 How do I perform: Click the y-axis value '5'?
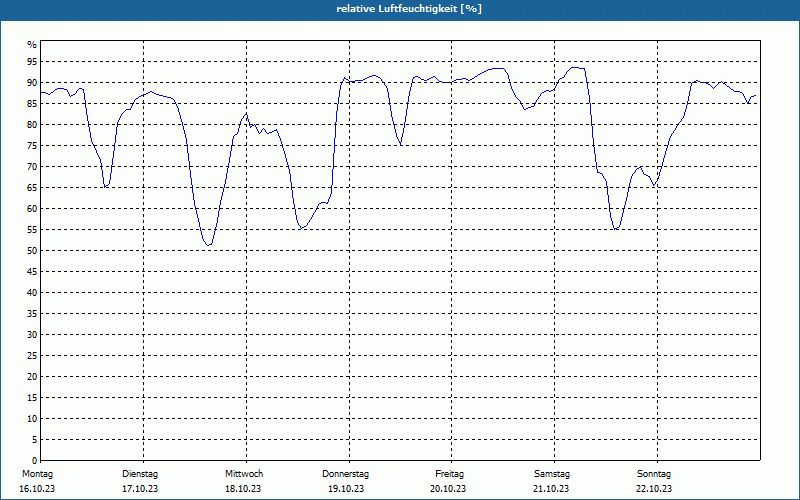35,440
